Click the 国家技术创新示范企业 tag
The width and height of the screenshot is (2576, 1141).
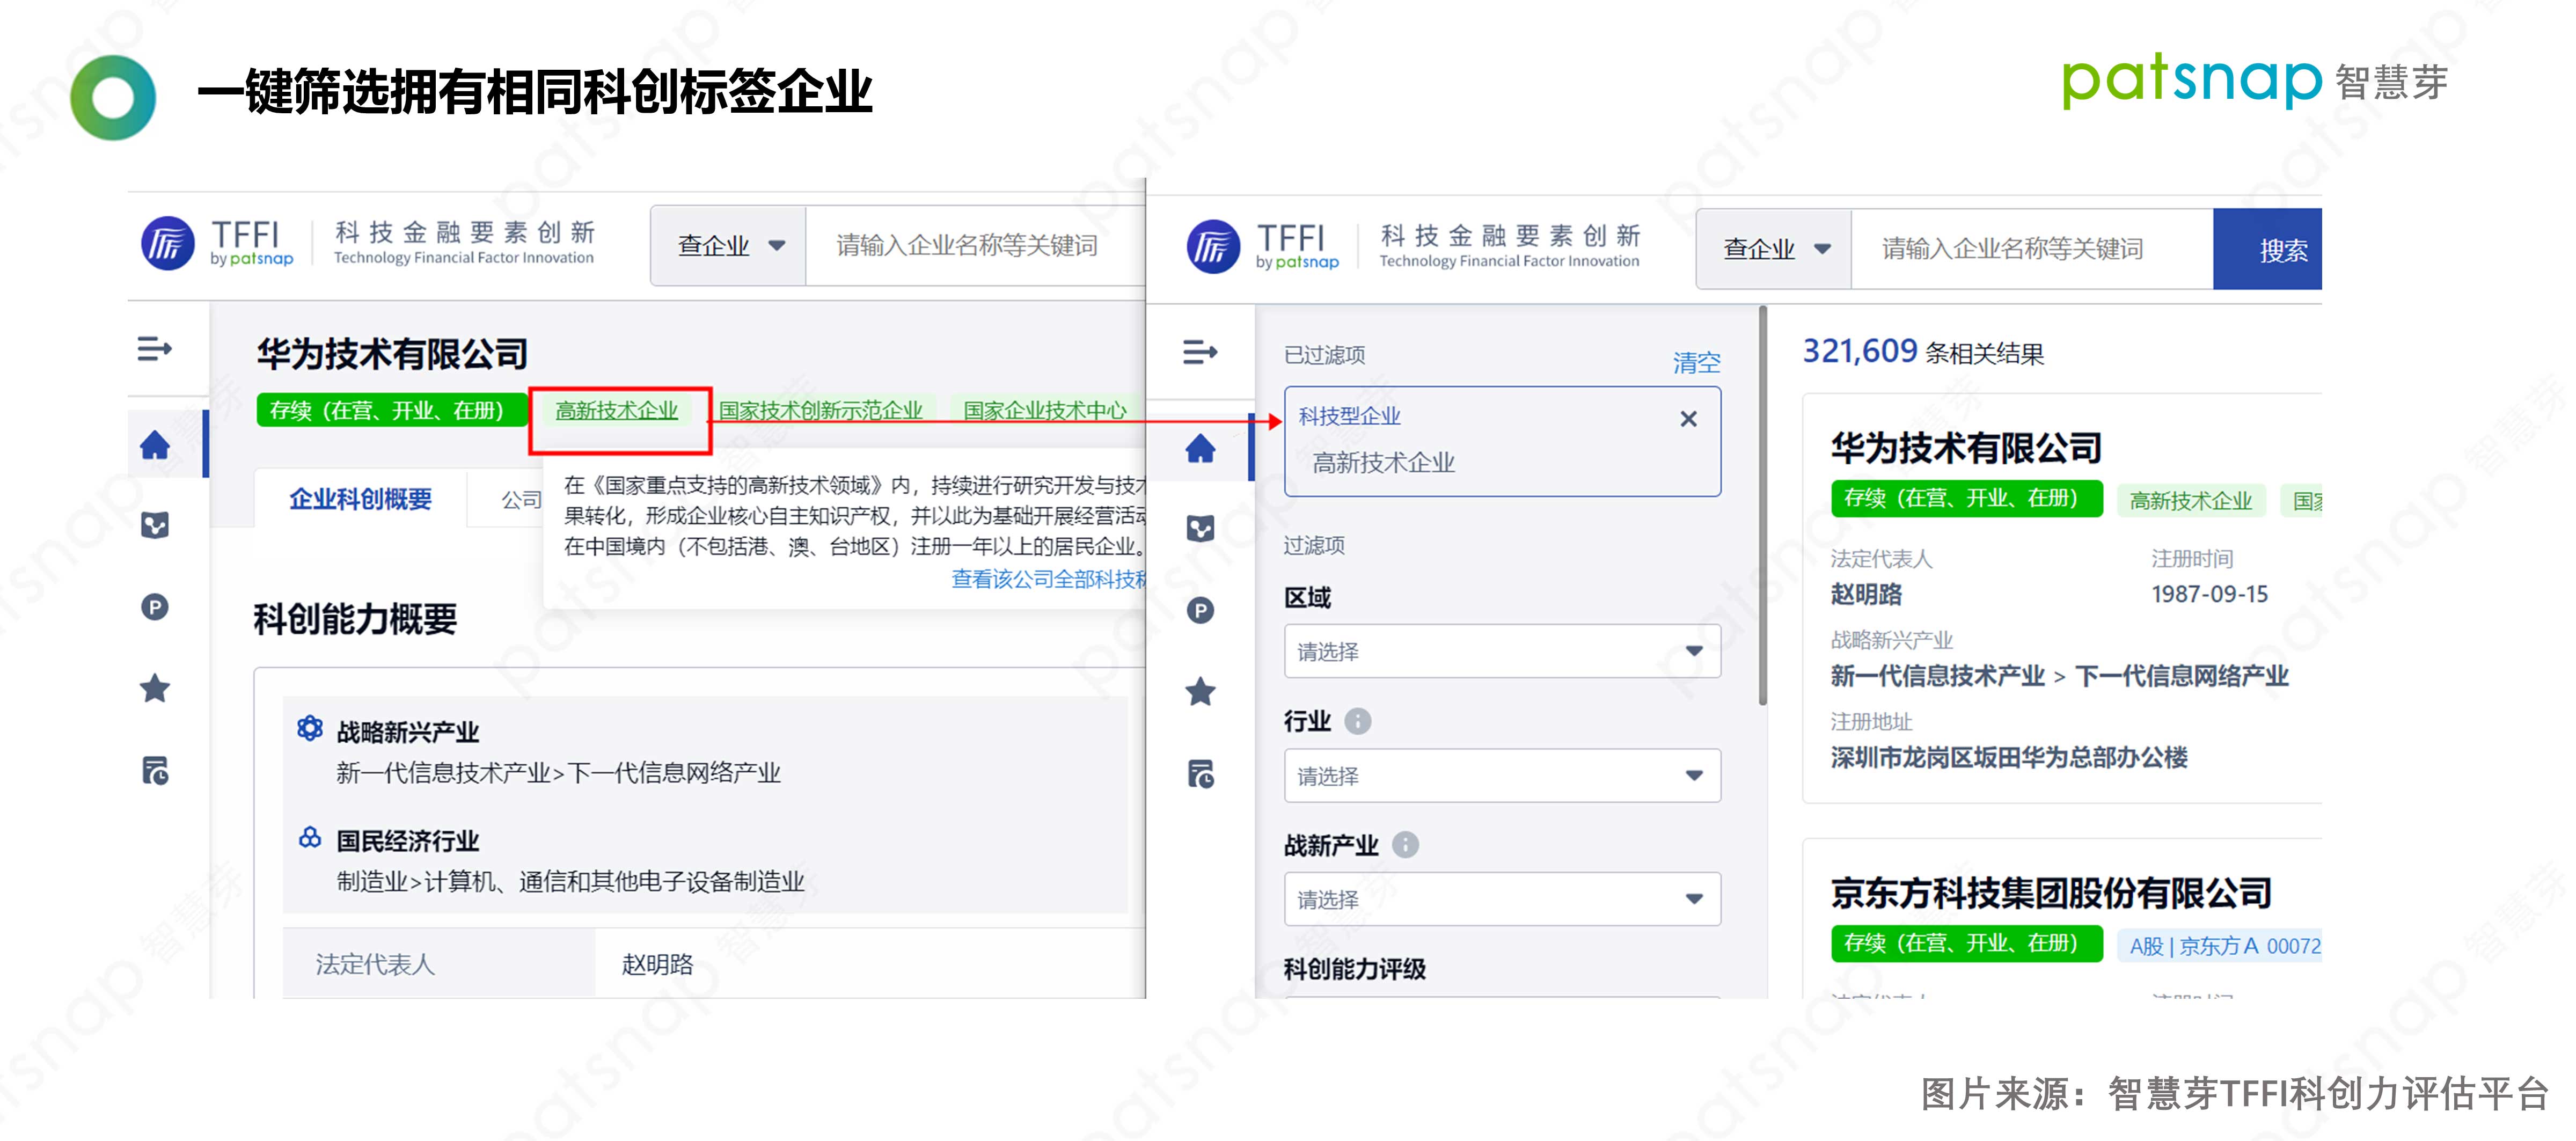820,411
